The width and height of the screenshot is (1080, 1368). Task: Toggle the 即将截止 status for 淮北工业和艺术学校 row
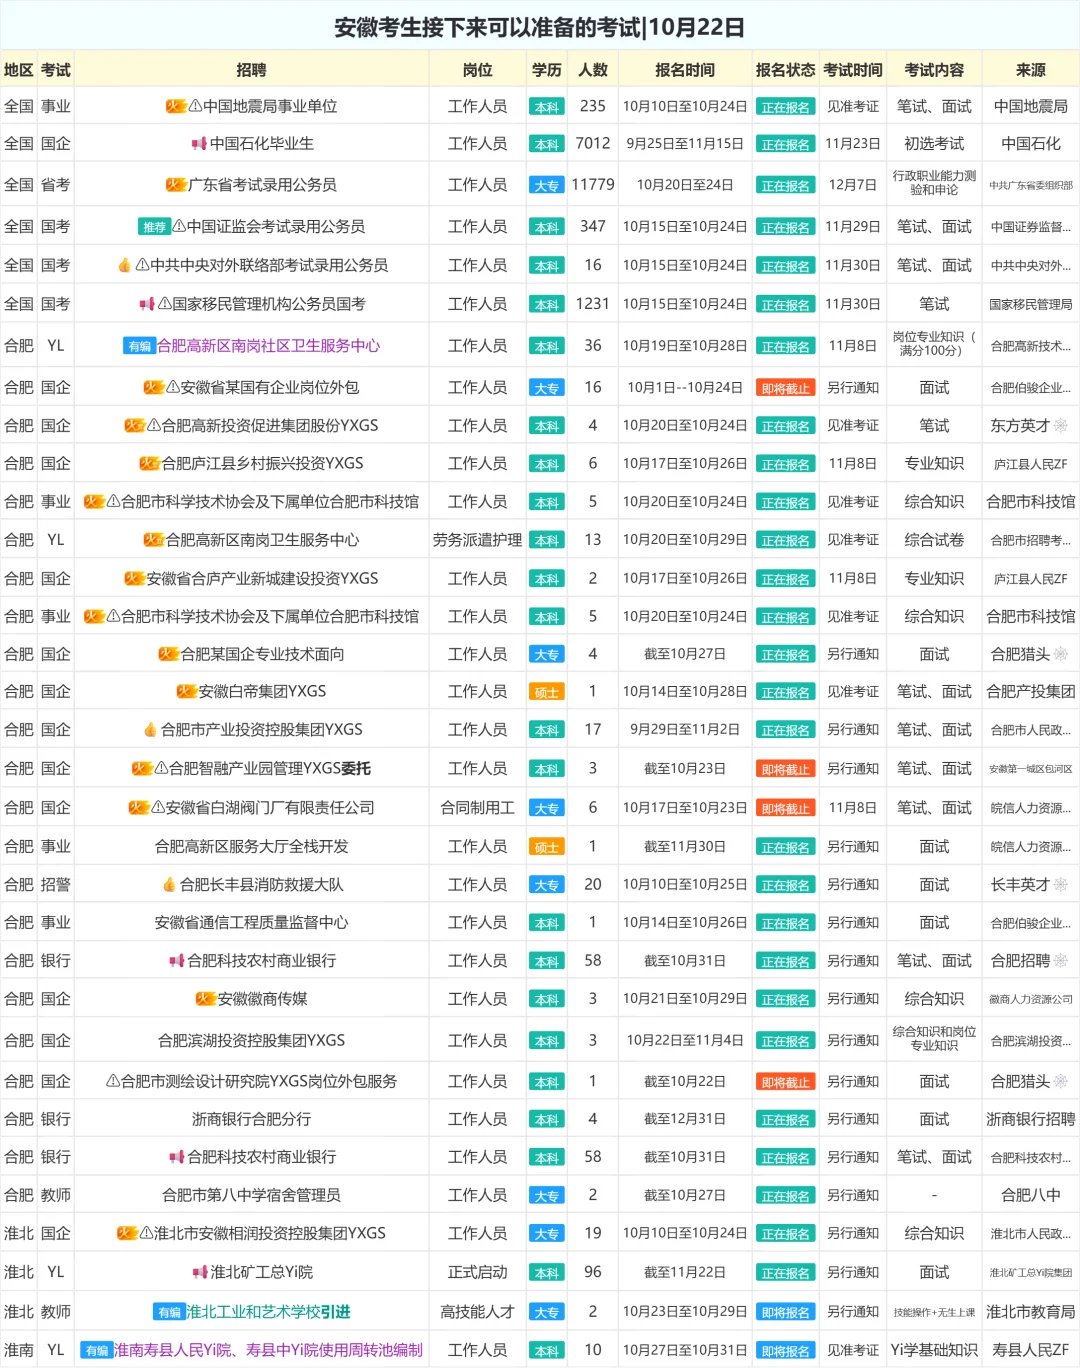[786, 1311]
